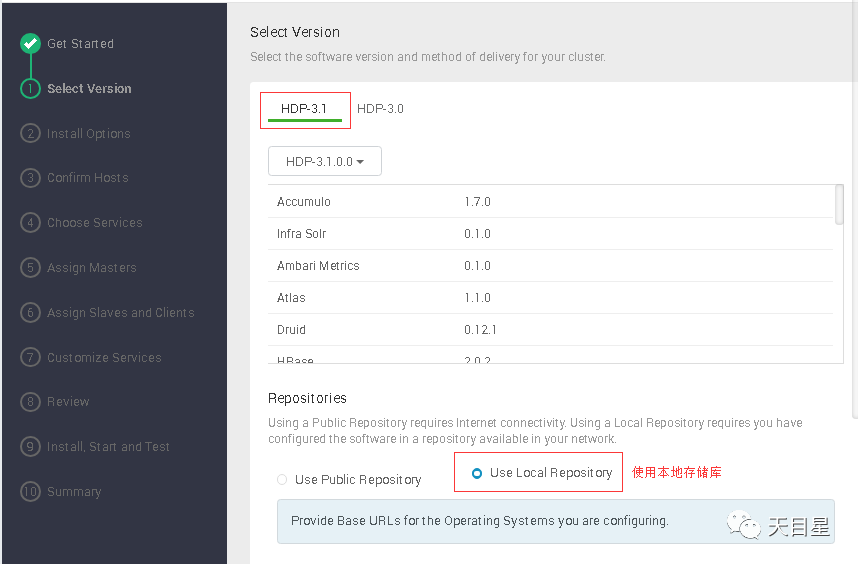This screenshot has height=564, width=858.
Task: Click the Repositories section heading
Action: 307,398
